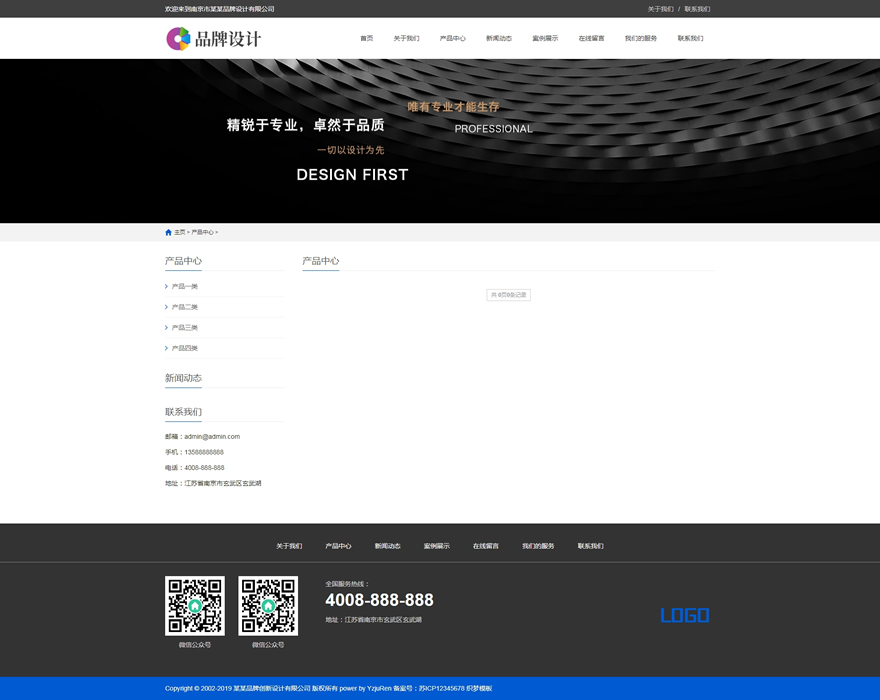Open 案例展示 from main navigation
Viewport: 880px width, 700px height.
(x=545, y=39)
